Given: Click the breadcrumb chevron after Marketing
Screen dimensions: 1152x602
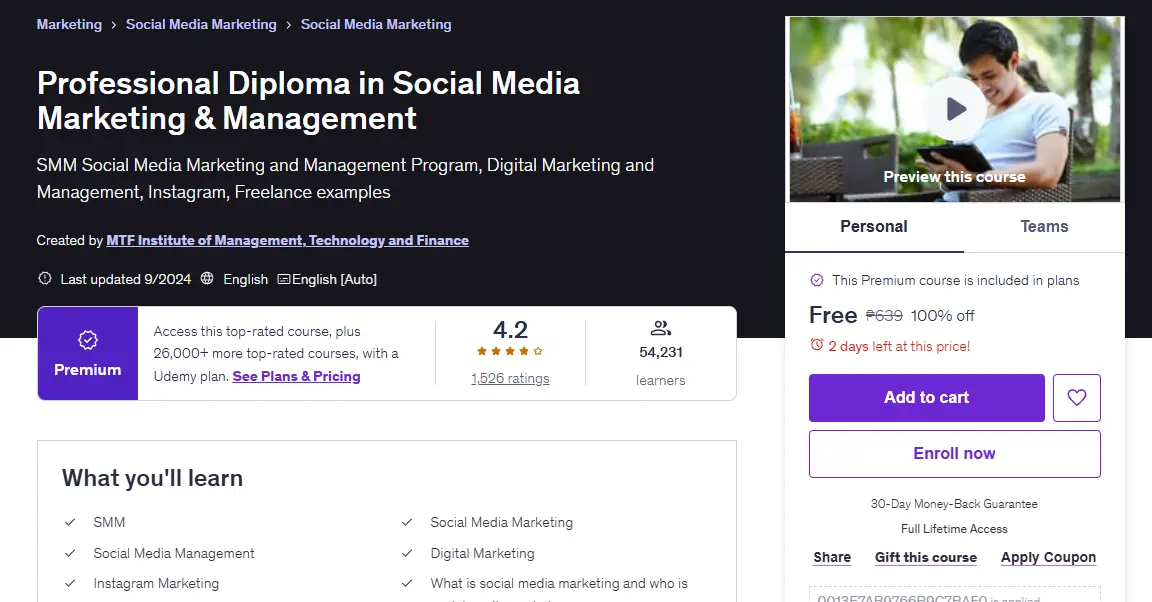Looking at the screenshot, I should pyautogui.click(x=114, y=25).
